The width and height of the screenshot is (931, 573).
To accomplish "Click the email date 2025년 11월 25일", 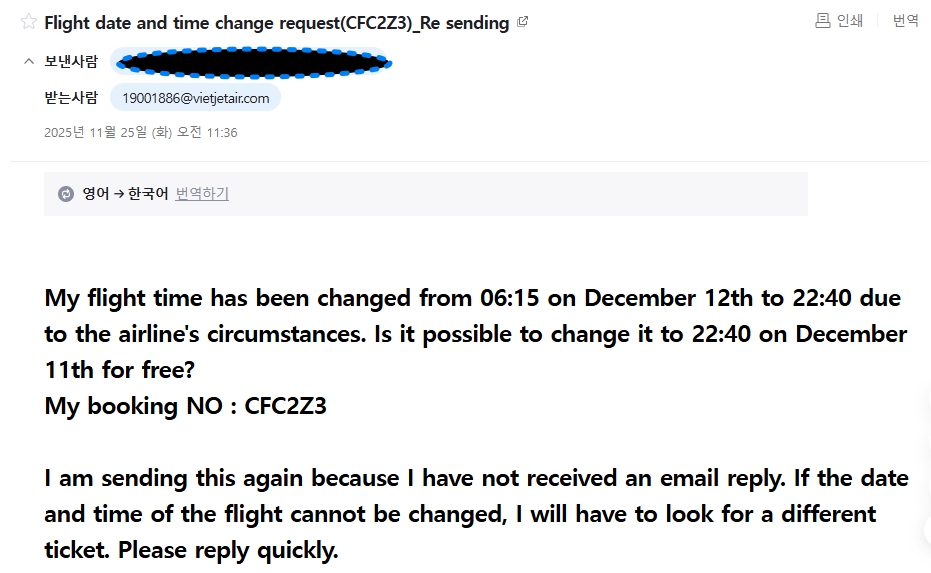I will click(140, 132).
